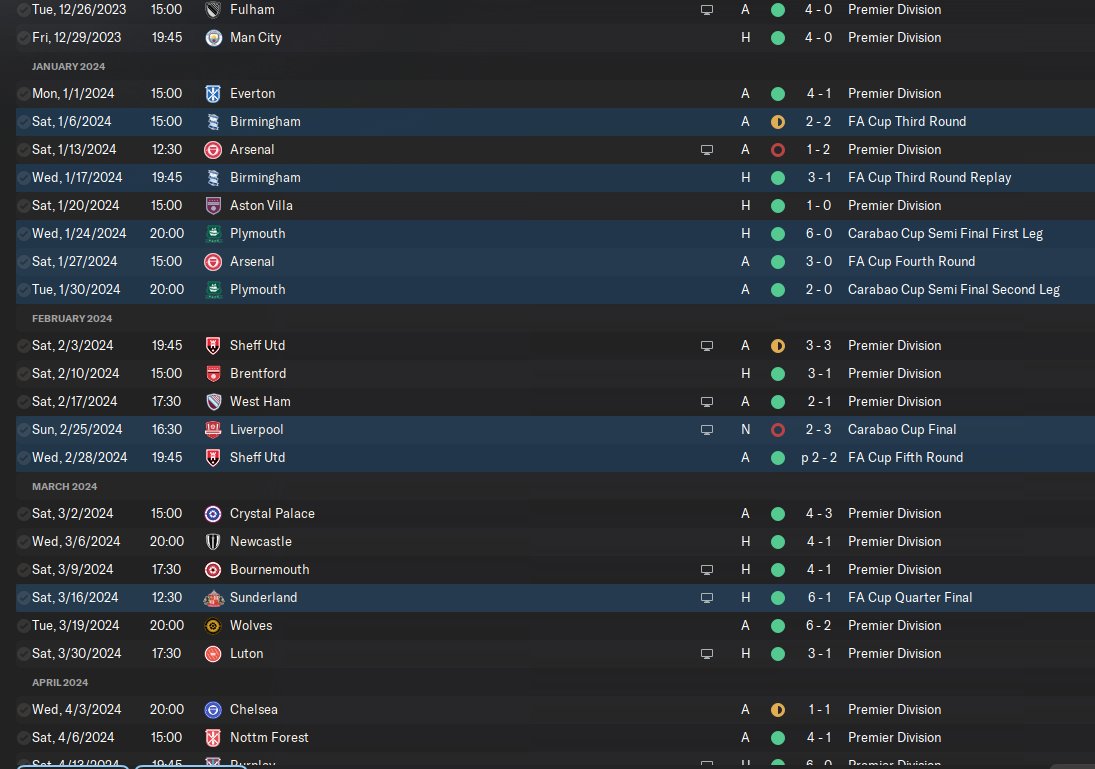The image size is (1095, 769).
Task: Click the TV icon on Liverpool final row
Action: pos(707,430)
